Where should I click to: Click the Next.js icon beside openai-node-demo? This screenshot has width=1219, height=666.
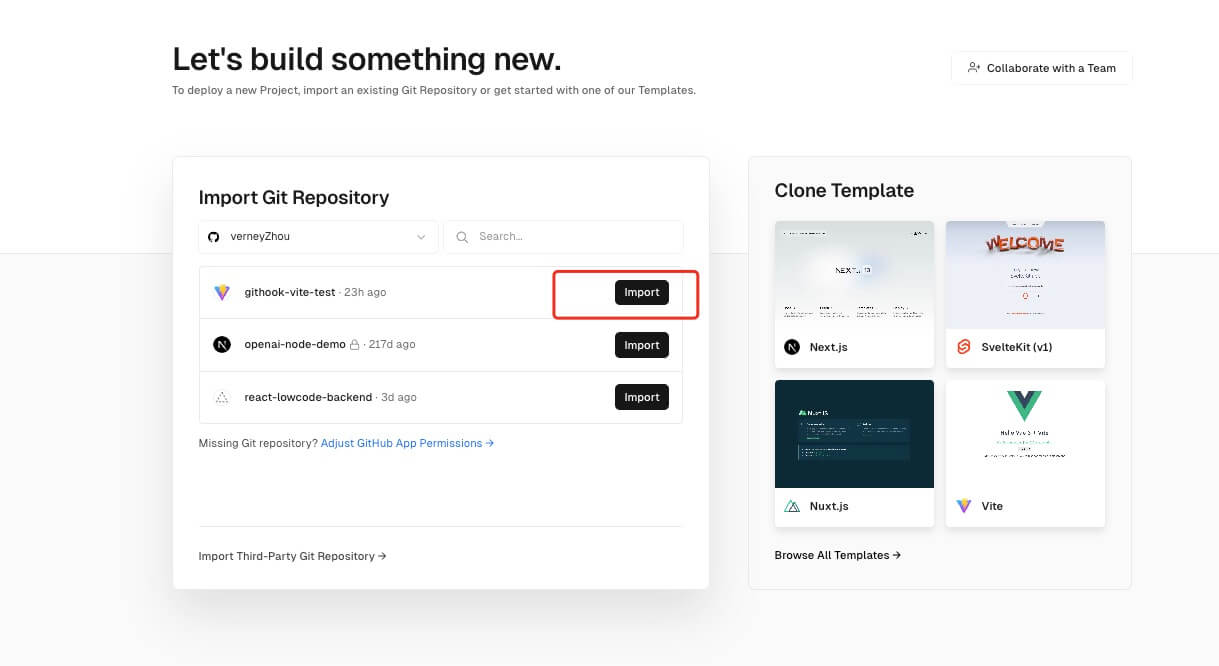pos(222,345)
